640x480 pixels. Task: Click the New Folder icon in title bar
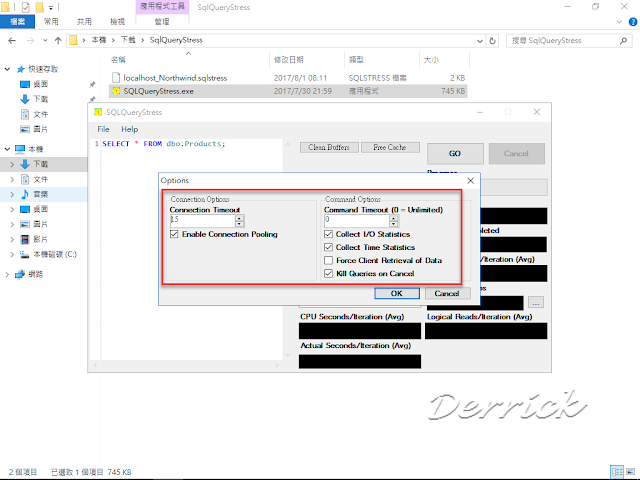[40, 7]
